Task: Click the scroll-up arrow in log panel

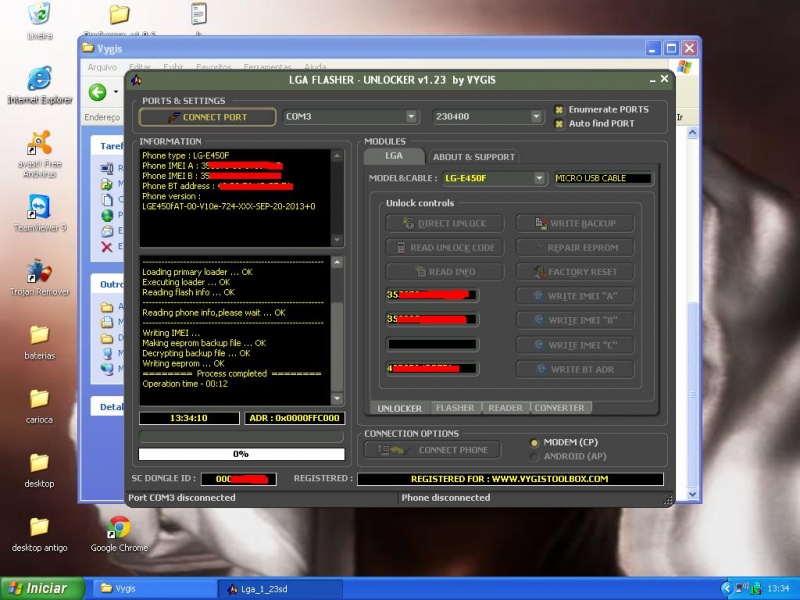Action: click(x=337, y=263)
